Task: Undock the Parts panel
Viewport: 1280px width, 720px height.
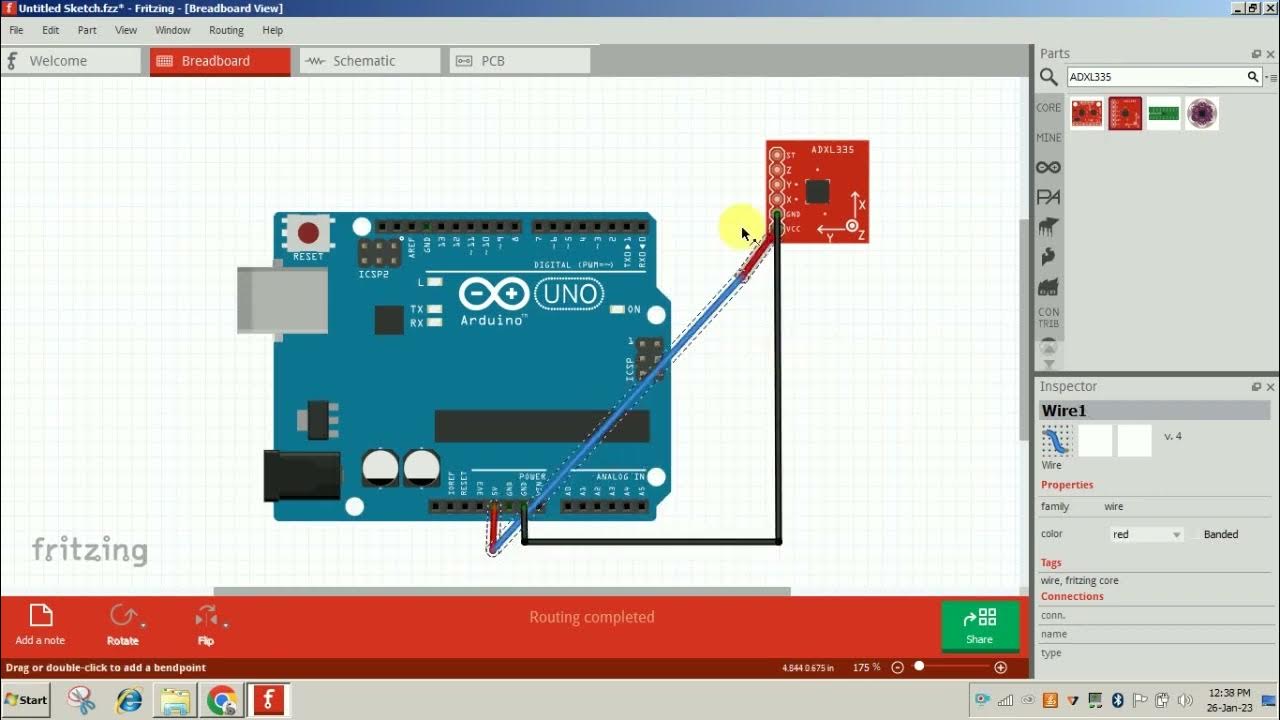Action: click(1256, 54)
